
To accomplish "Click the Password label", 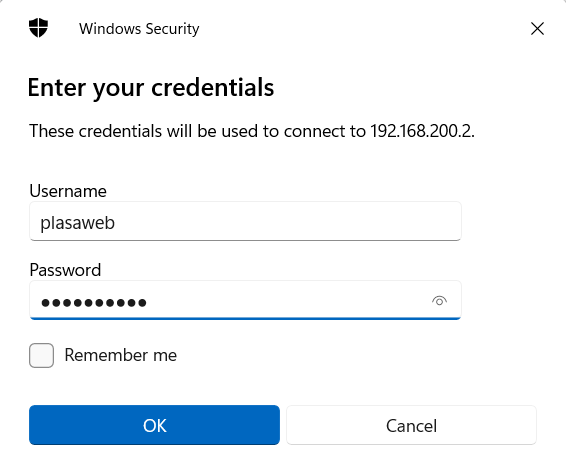I will tap(65, 270).
